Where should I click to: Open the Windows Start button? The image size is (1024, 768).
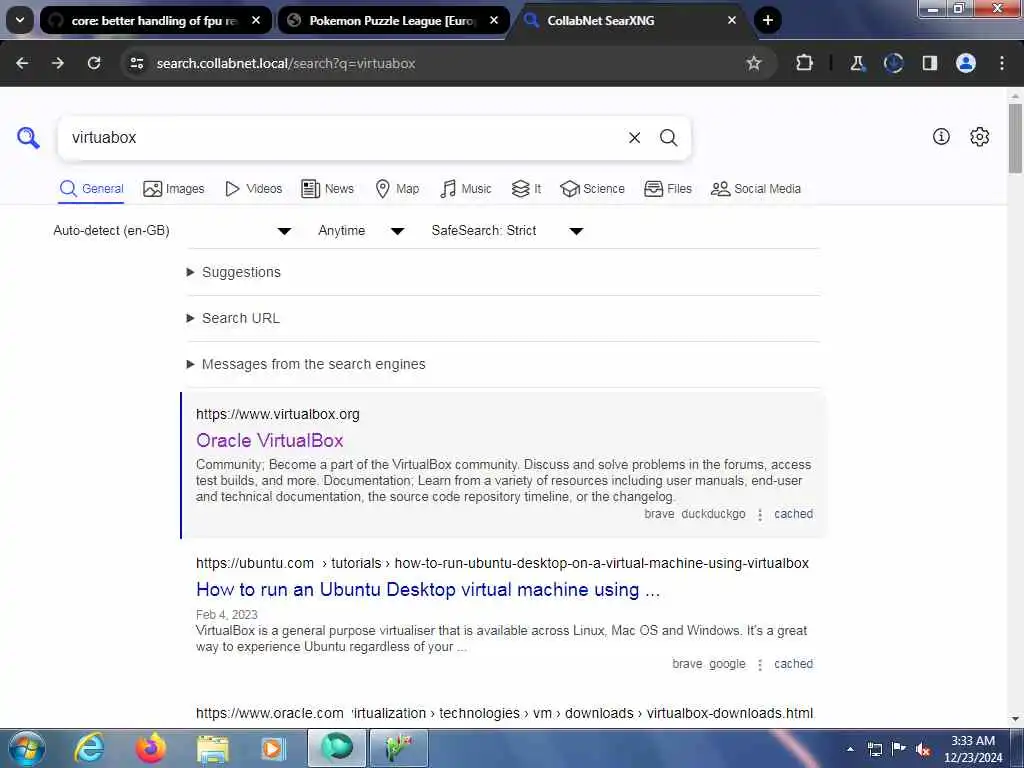[27, 748]
